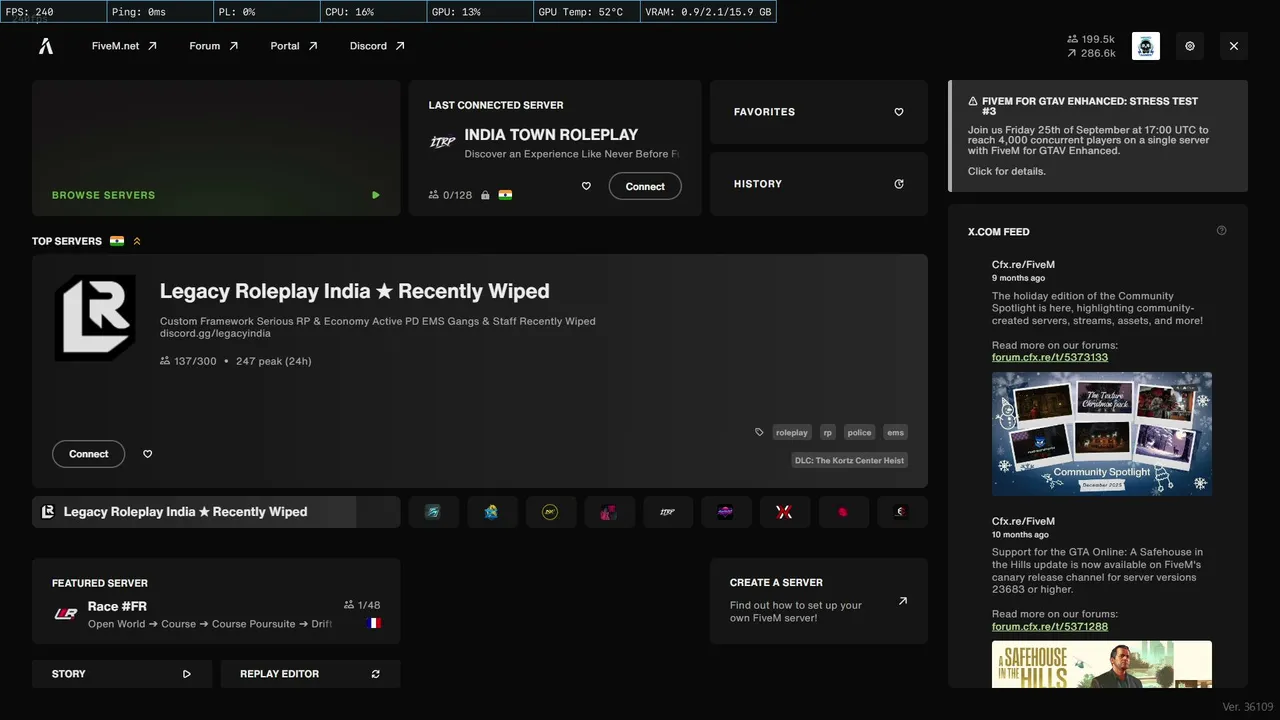1280x720 pixels.
Task: Connect to India Town Roleplay
Action: (645, 186)
